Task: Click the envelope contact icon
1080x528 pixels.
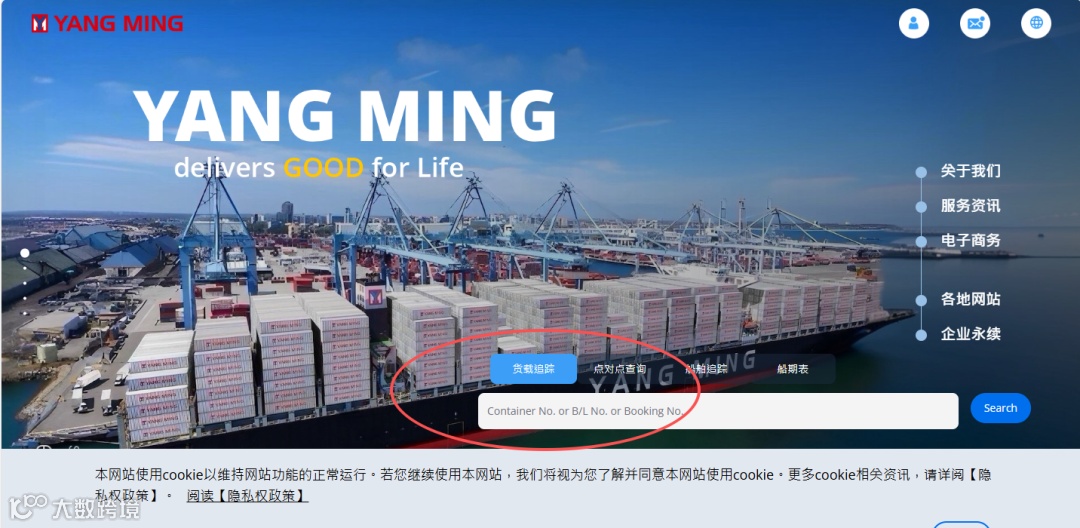Action: pos(975,23)
